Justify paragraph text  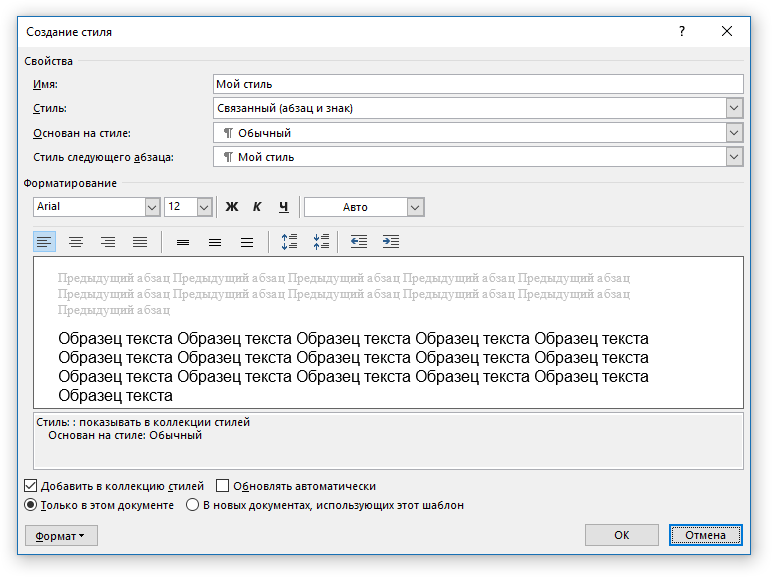[140, 242]
